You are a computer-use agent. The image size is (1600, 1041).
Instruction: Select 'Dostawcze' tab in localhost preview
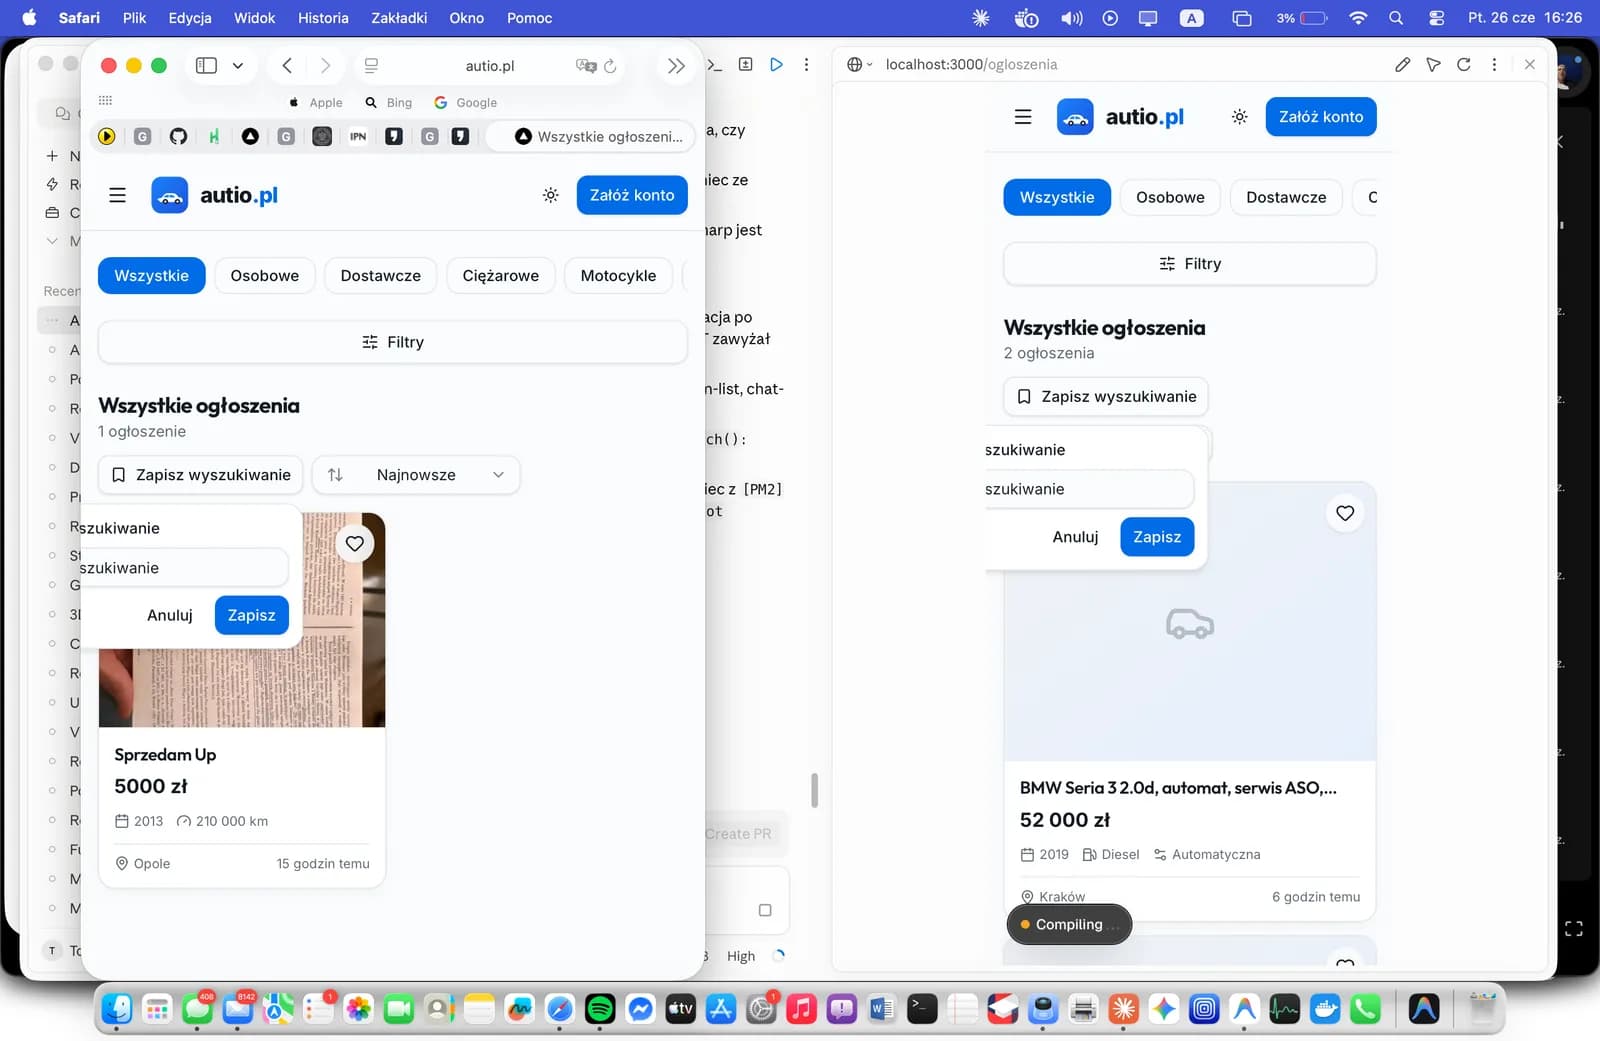click(1286, 198)
